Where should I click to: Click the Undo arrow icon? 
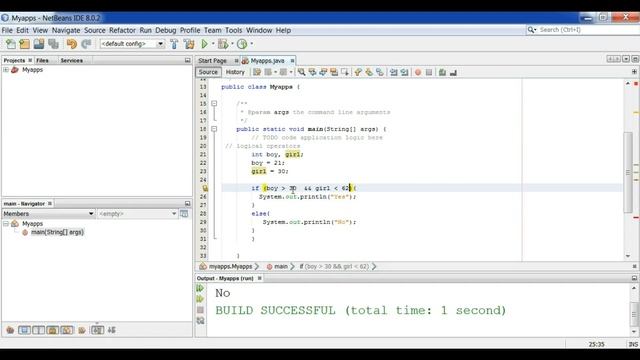pyautogui.click(x=71, y=44)
